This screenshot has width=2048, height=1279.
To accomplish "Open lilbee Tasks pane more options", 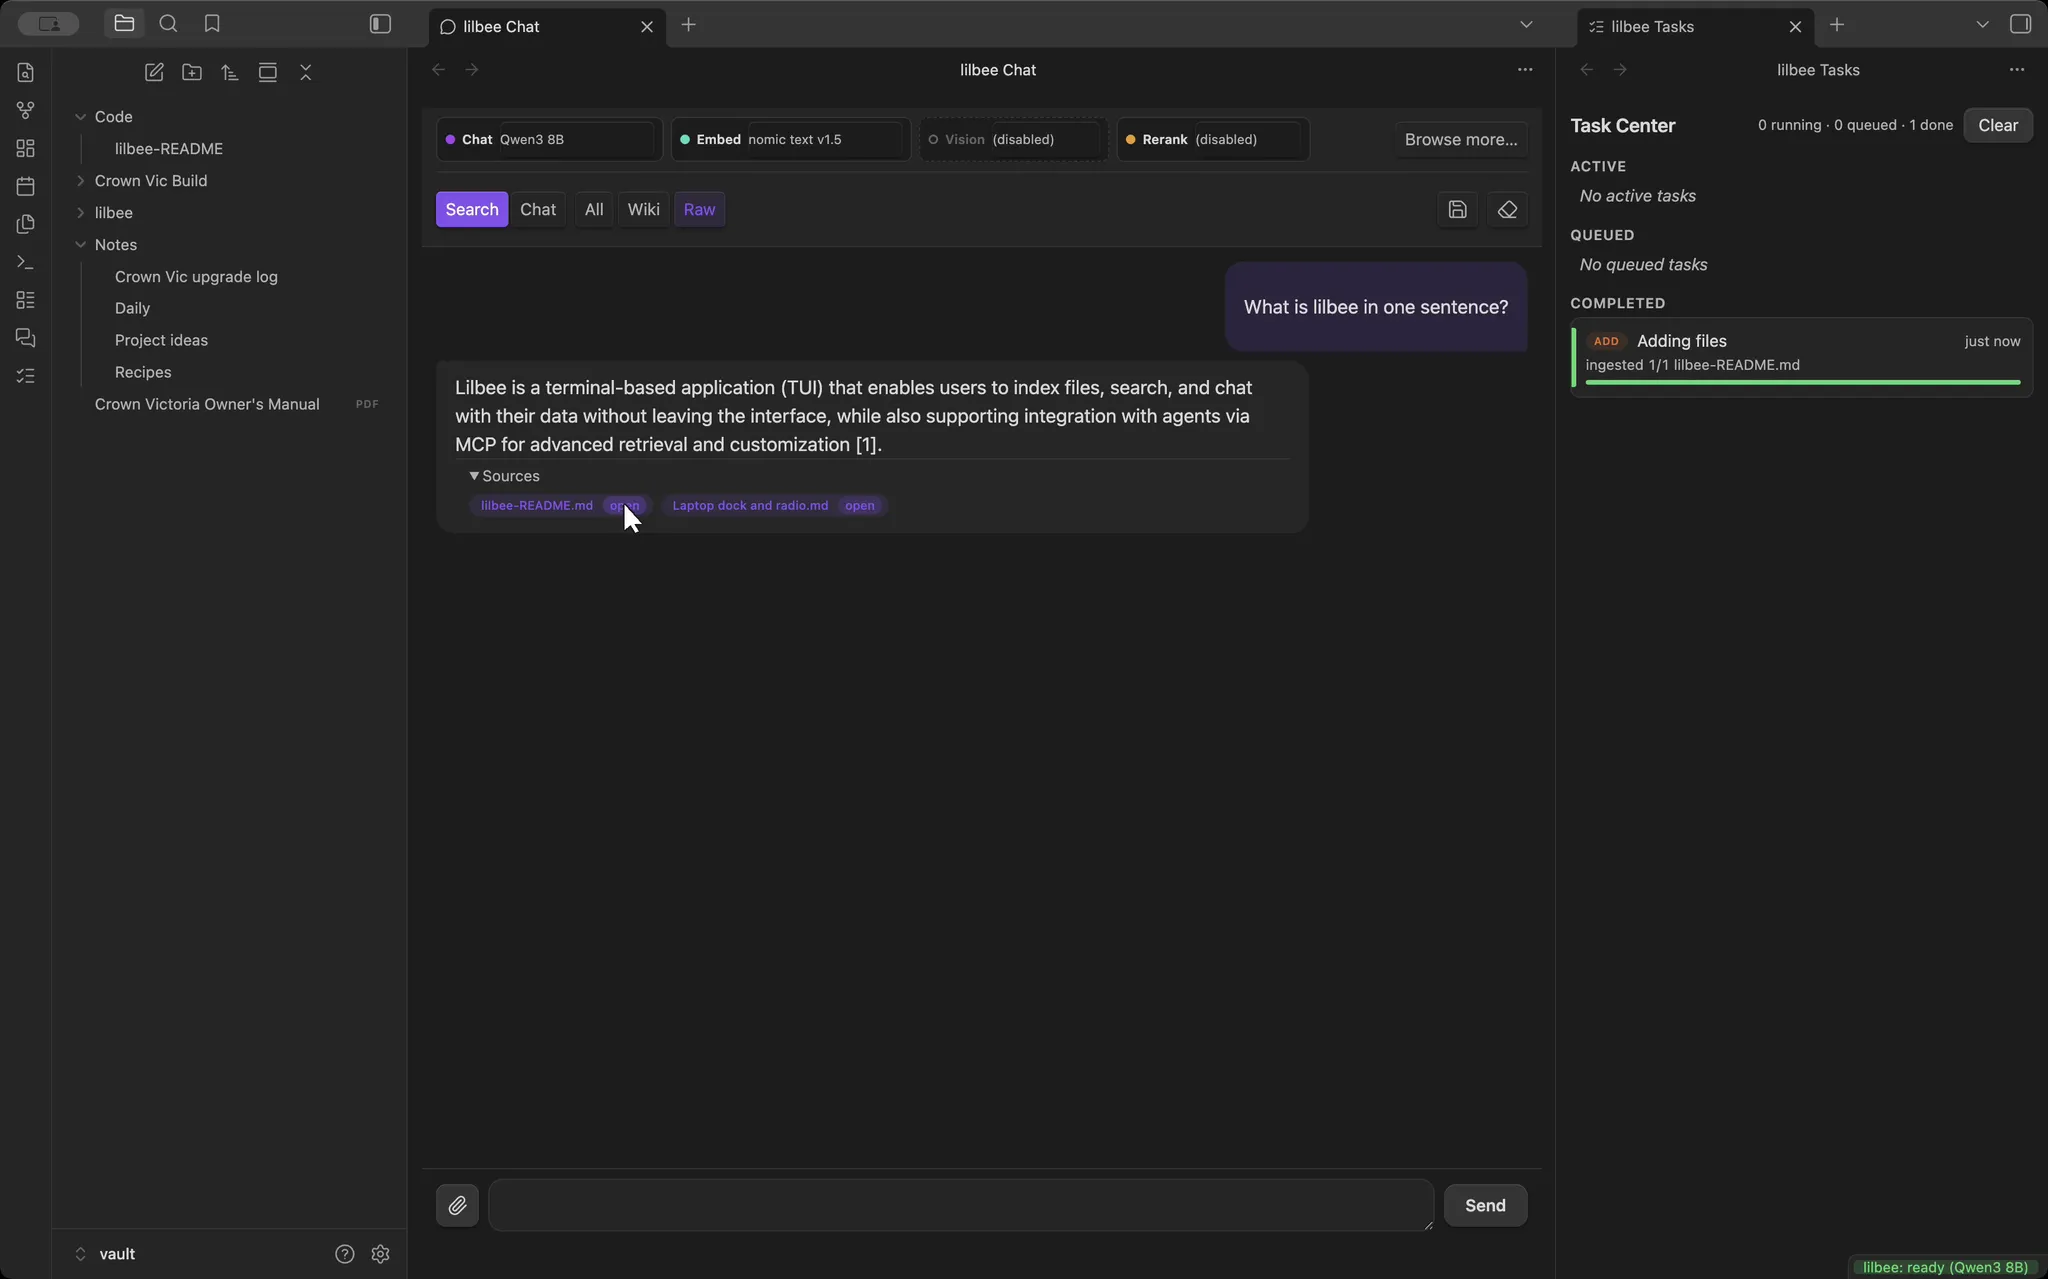I will (2017, 70).
